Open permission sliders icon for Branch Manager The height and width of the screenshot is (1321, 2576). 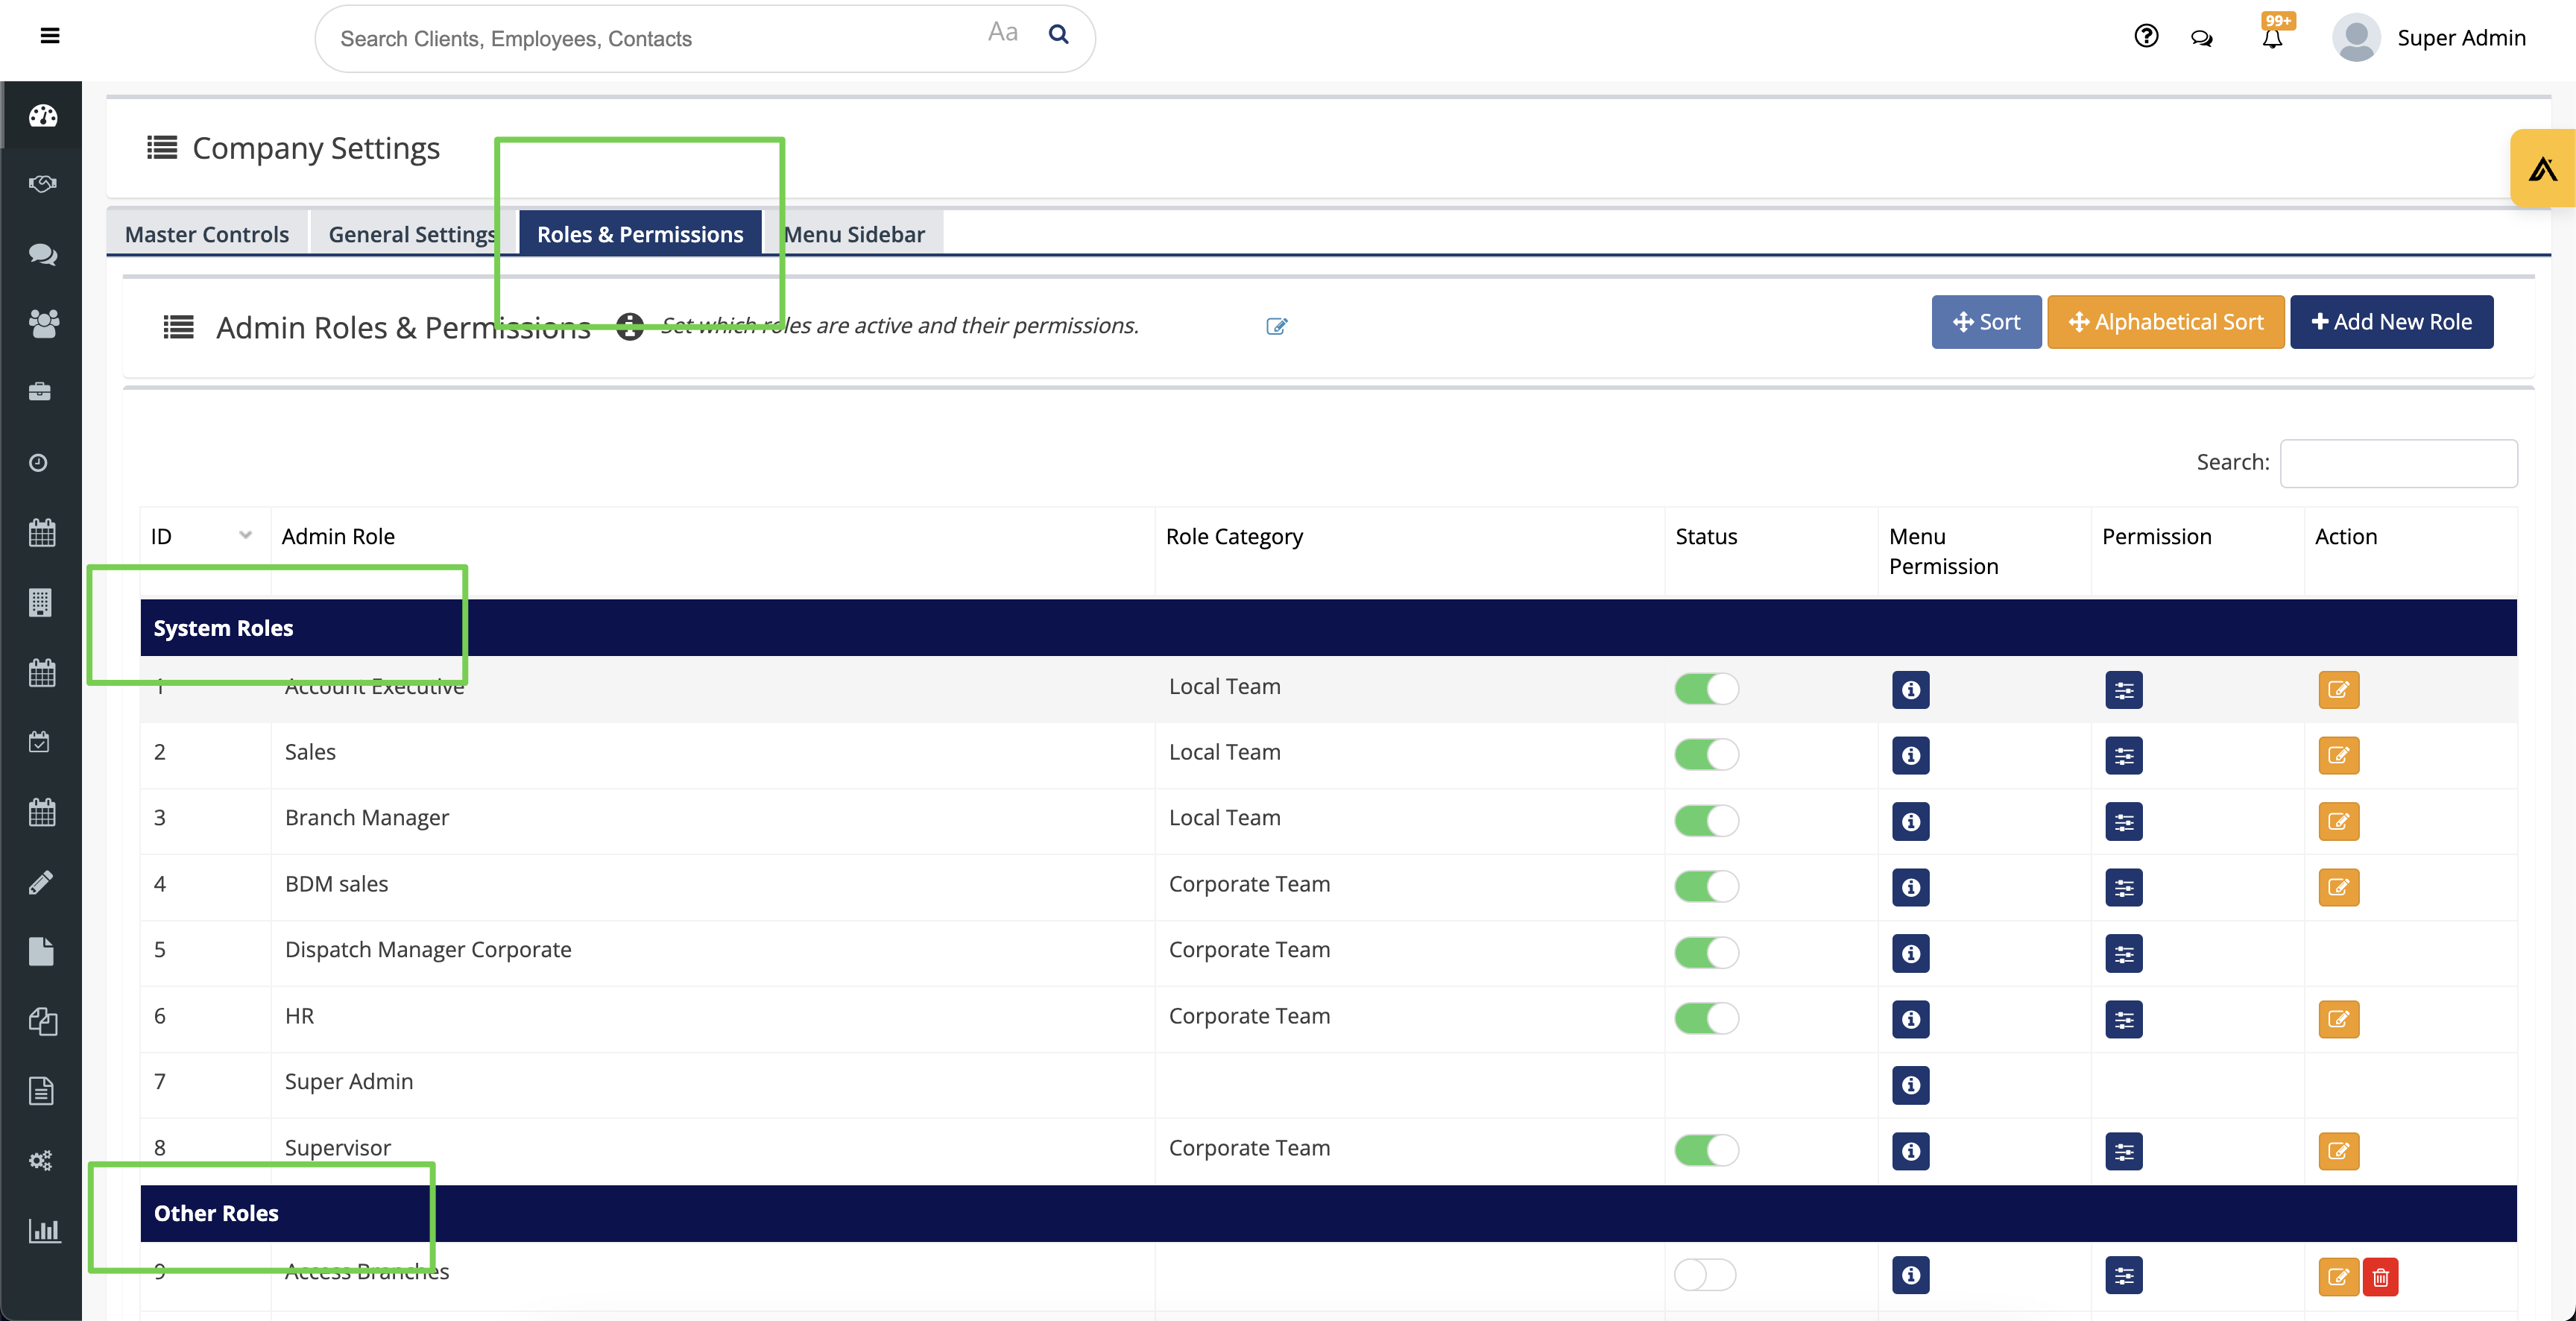2123,821
